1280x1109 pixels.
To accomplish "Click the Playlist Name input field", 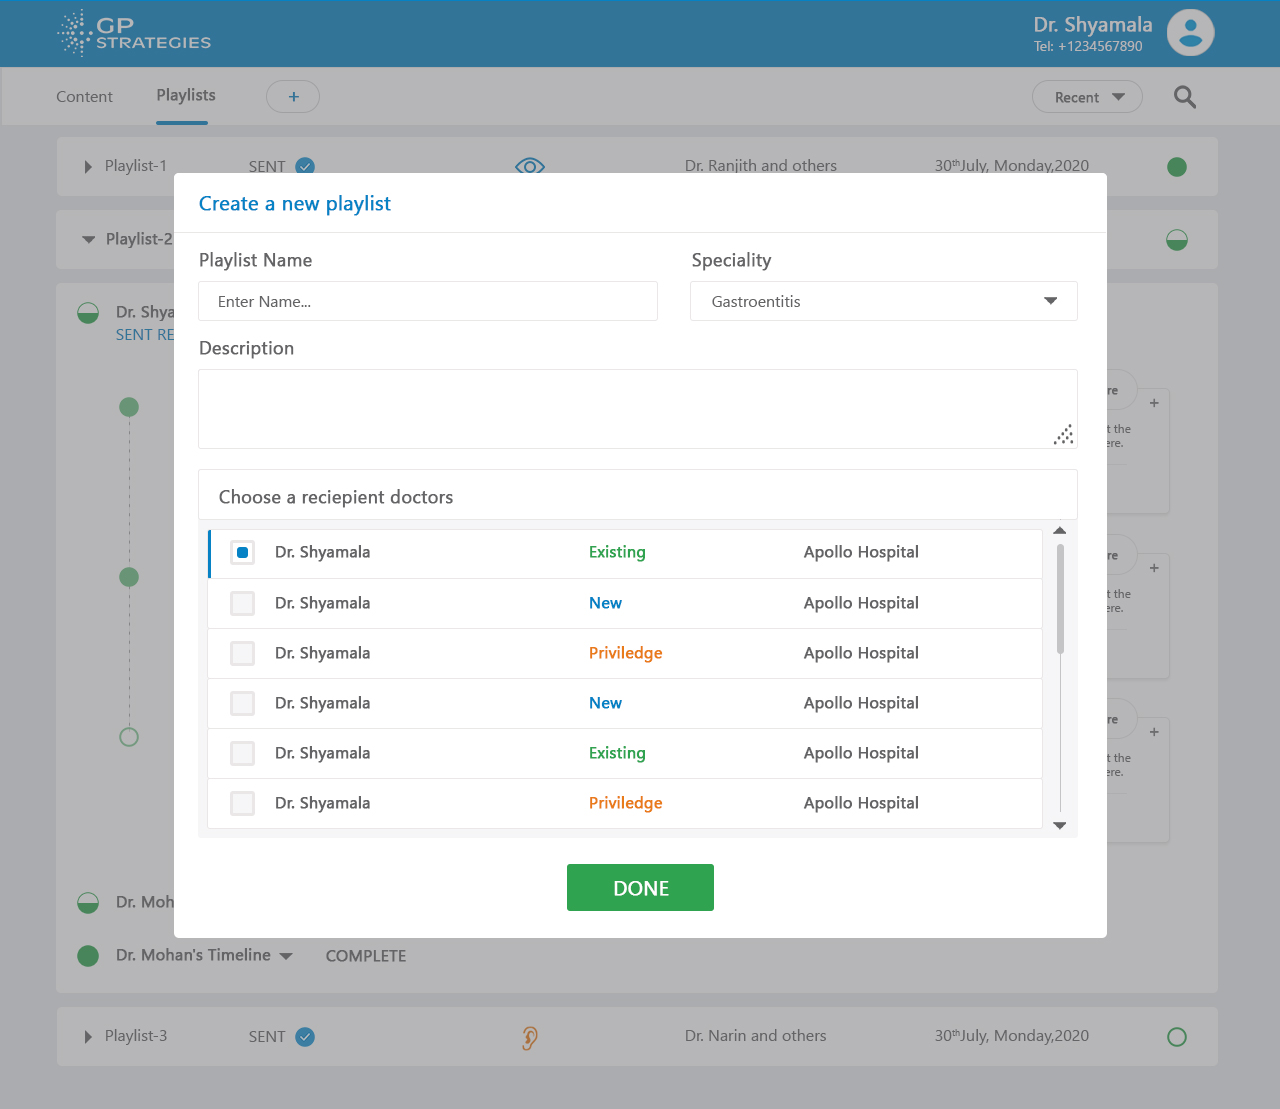I will point(428,301).
